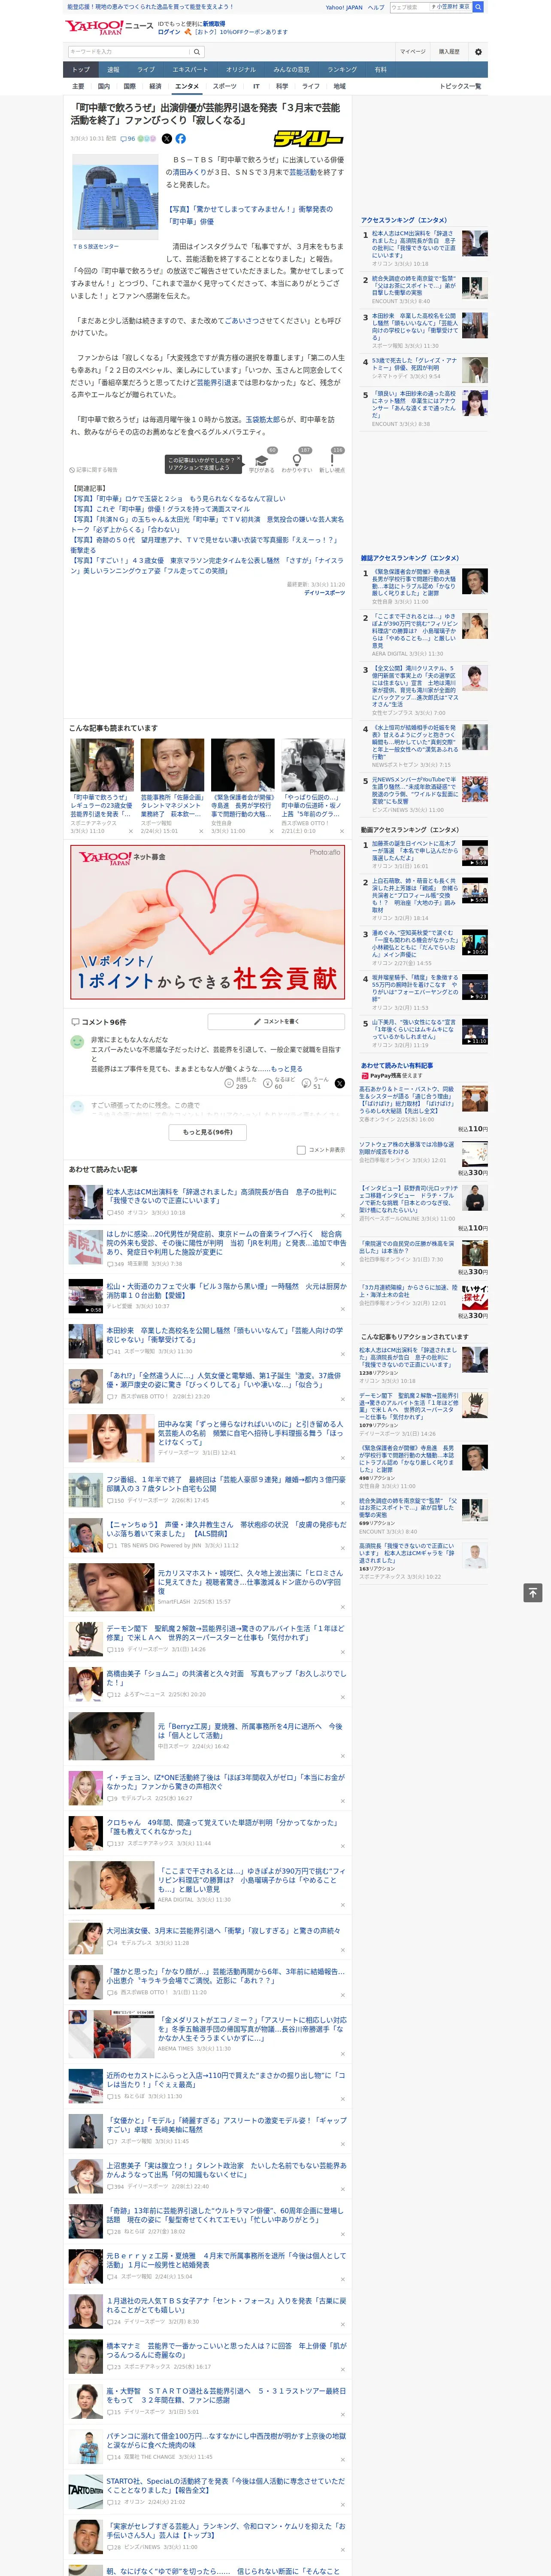This screenshot has width=551, height=2576.
Task: Click the top web search input field
Action: pyautogui.click(x=409, y=7)
